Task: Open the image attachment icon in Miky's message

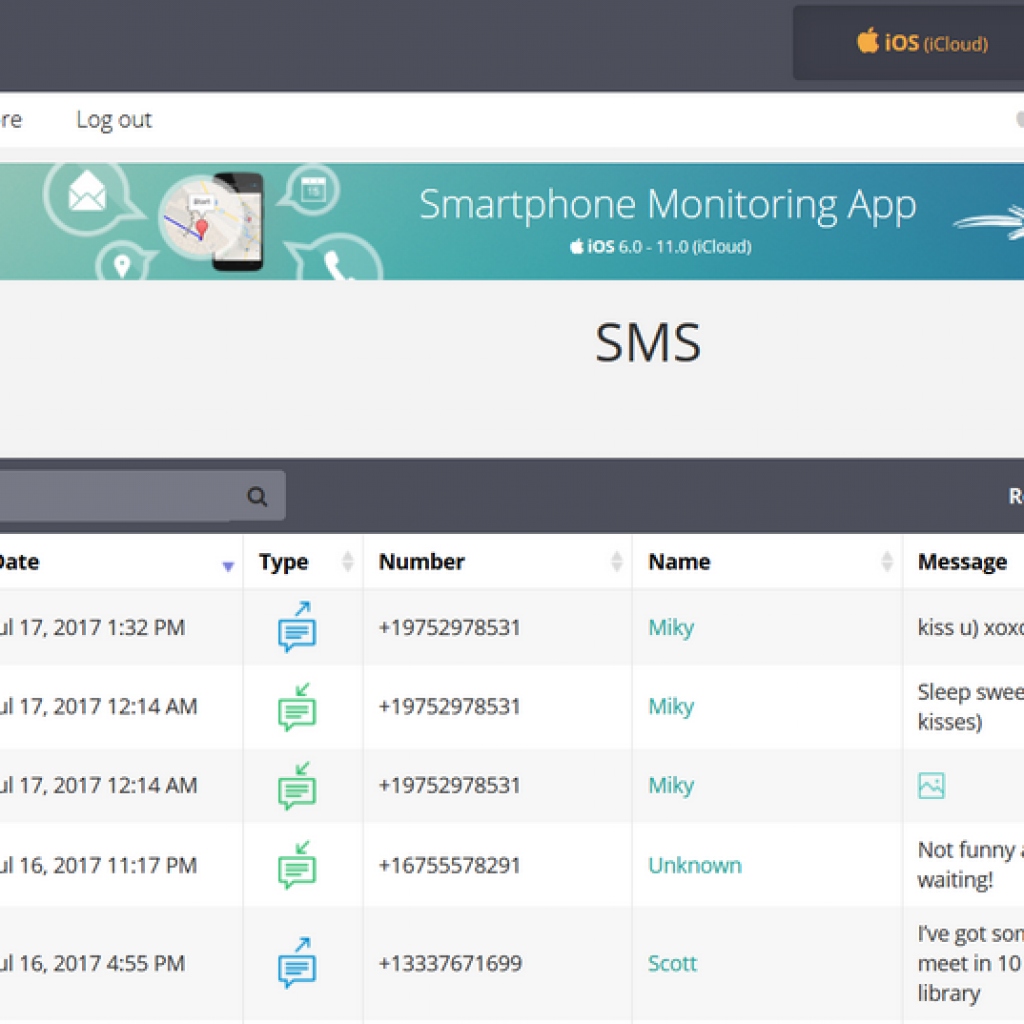Action: (x=931, y=786)
